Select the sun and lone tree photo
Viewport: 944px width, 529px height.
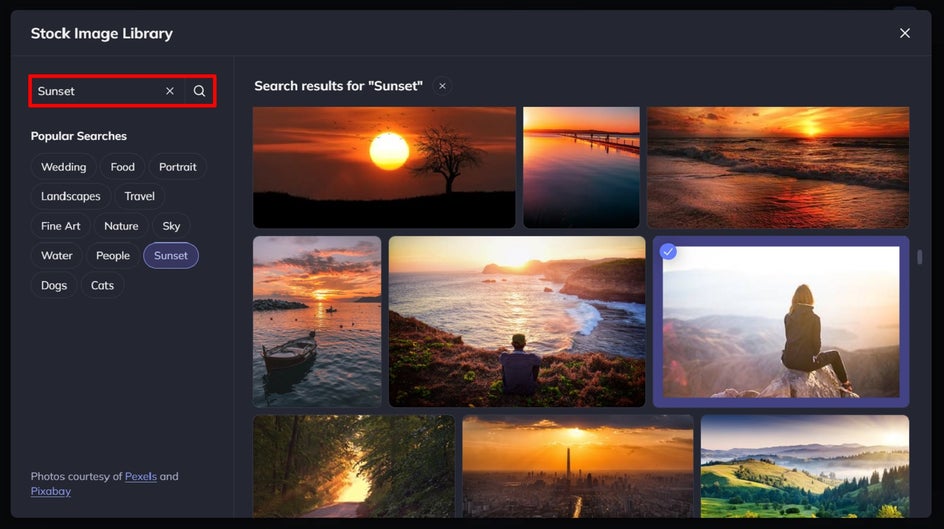[x=384, y=167]
